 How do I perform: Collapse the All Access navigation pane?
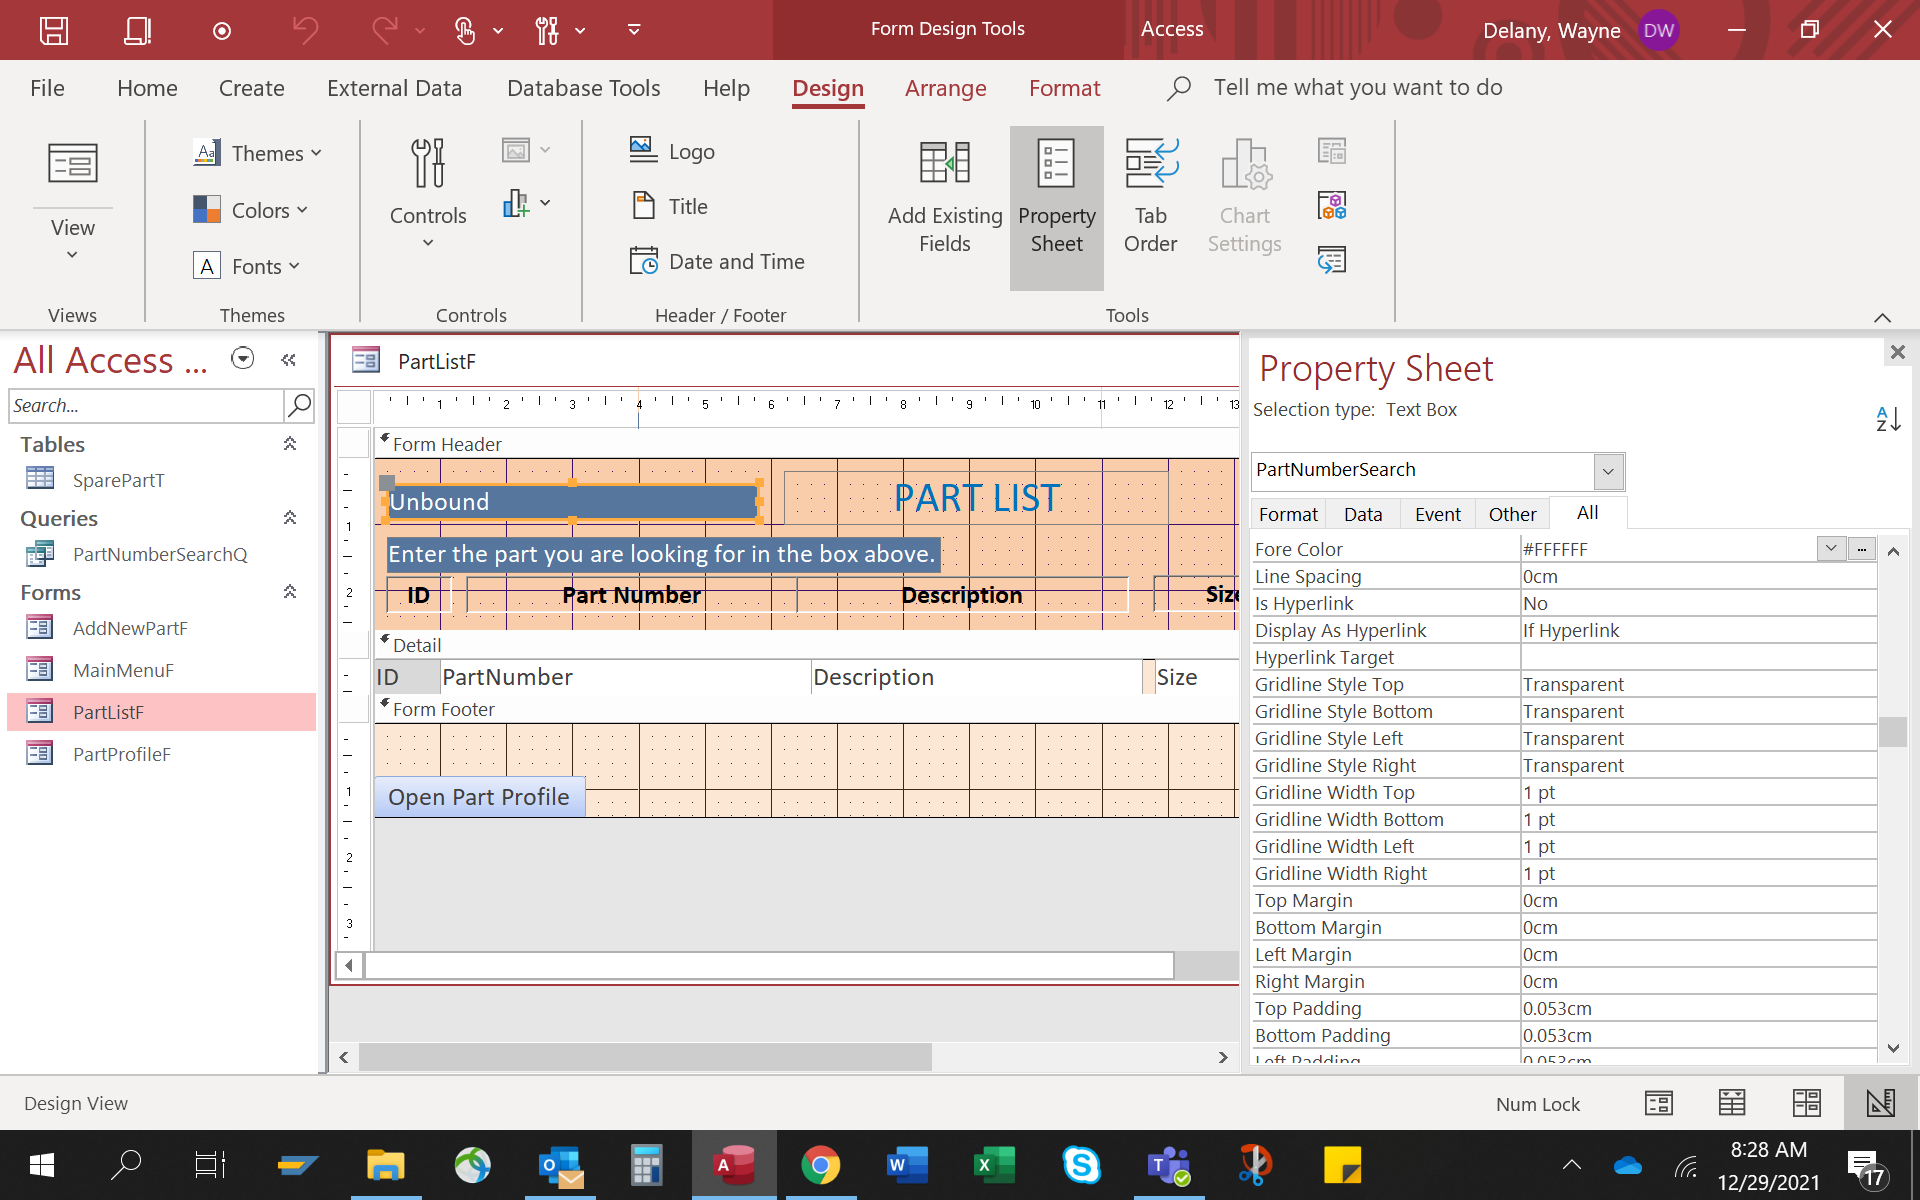(289, 359)
